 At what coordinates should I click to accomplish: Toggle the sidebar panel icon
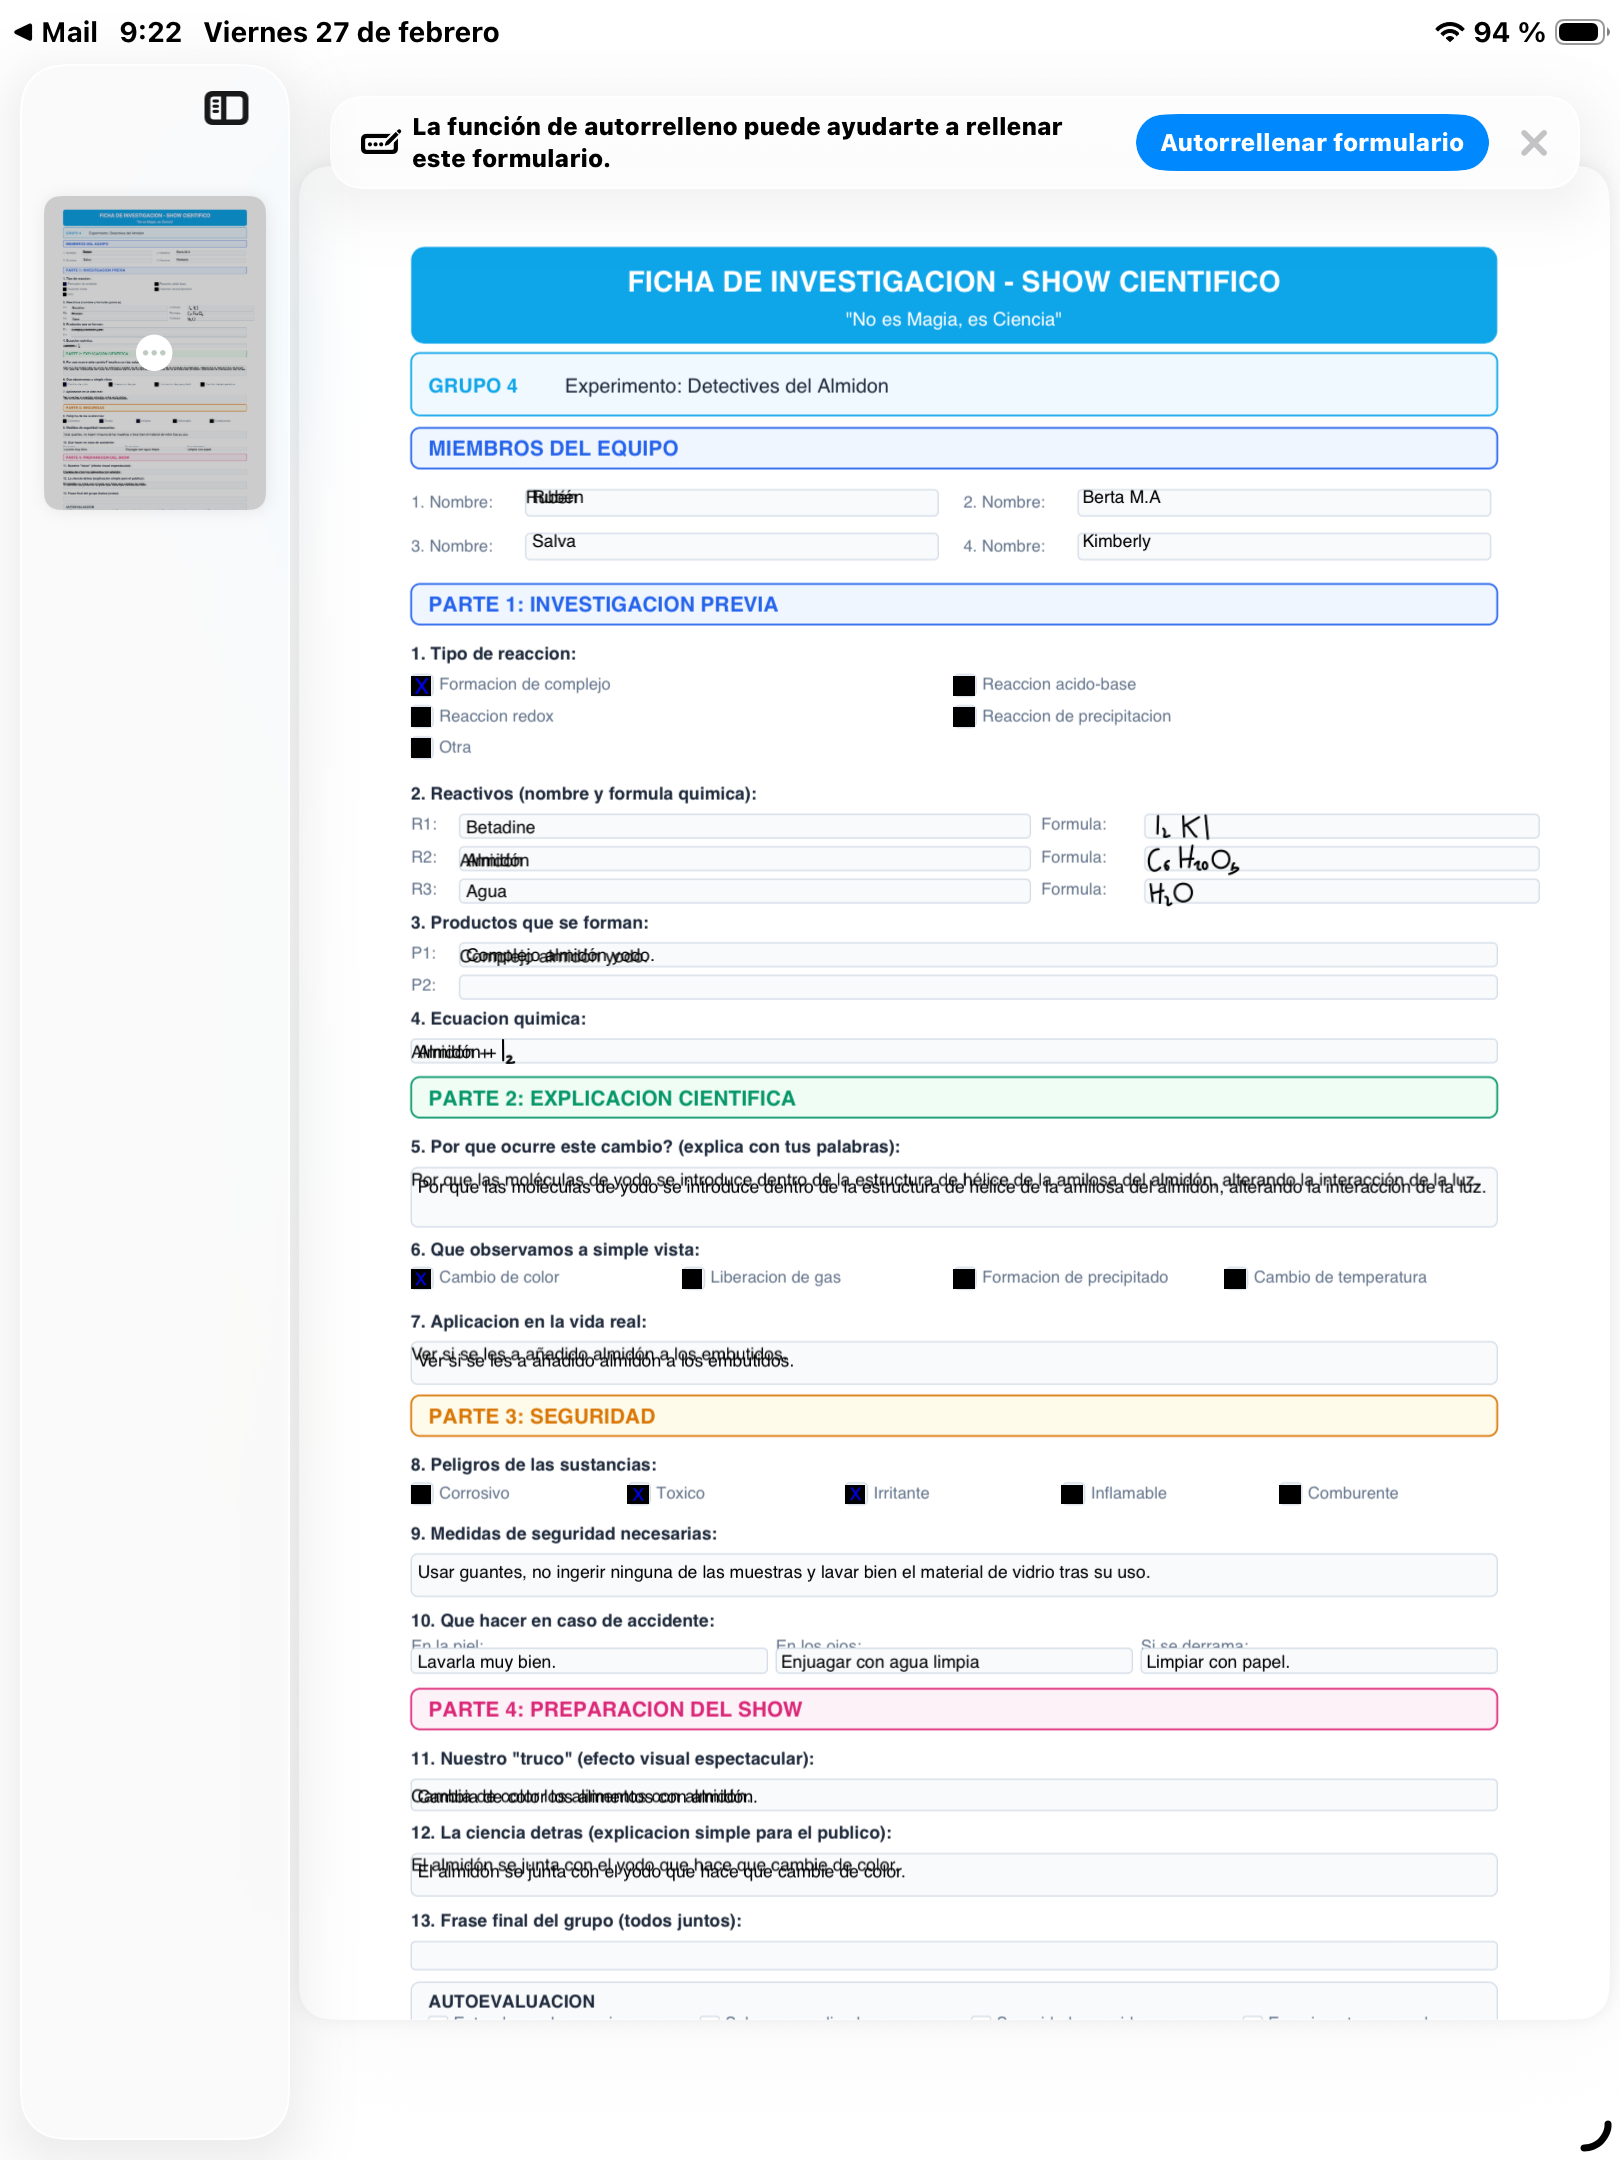click(x=226, y=108)
